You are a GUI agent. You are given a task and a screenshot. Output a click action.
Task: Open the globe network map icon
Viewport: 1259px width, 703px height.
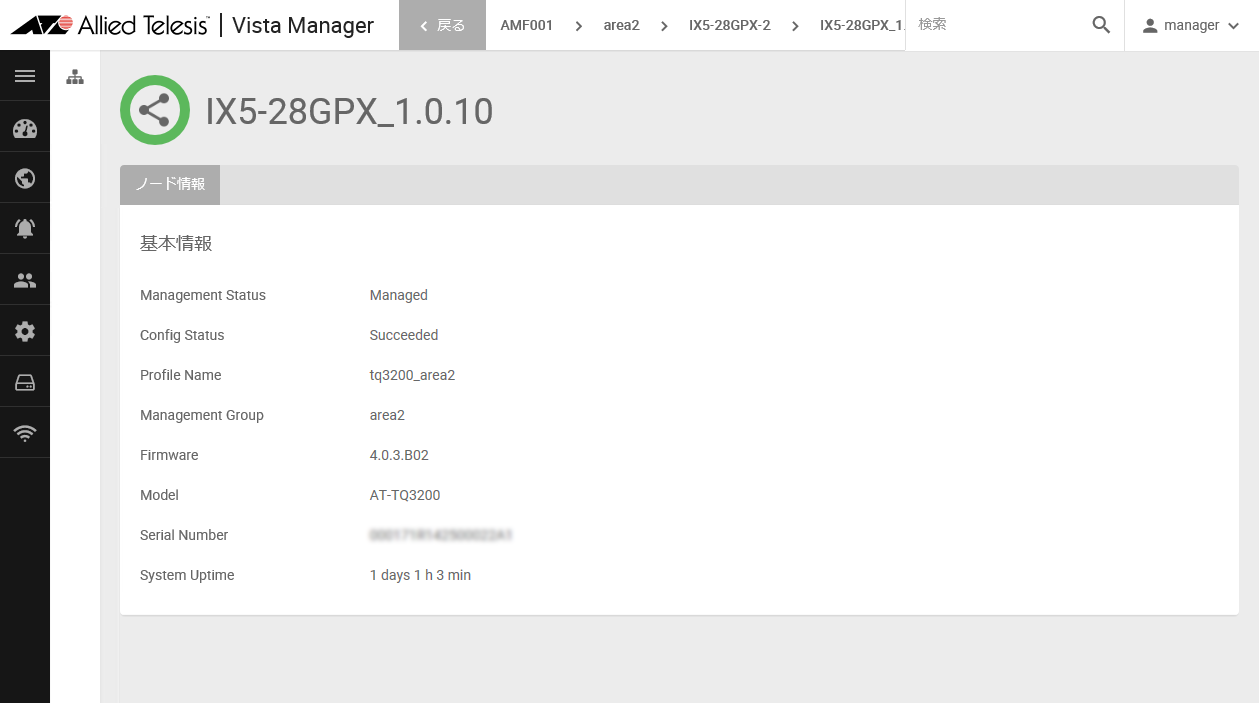(25, 178)
